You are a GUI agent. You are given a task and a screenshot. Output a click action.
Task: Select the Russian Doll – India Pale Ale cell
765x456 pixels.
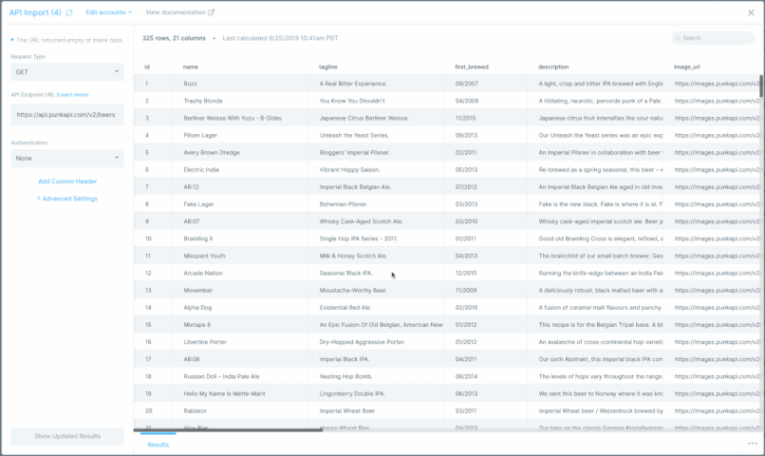coord(240,377)
